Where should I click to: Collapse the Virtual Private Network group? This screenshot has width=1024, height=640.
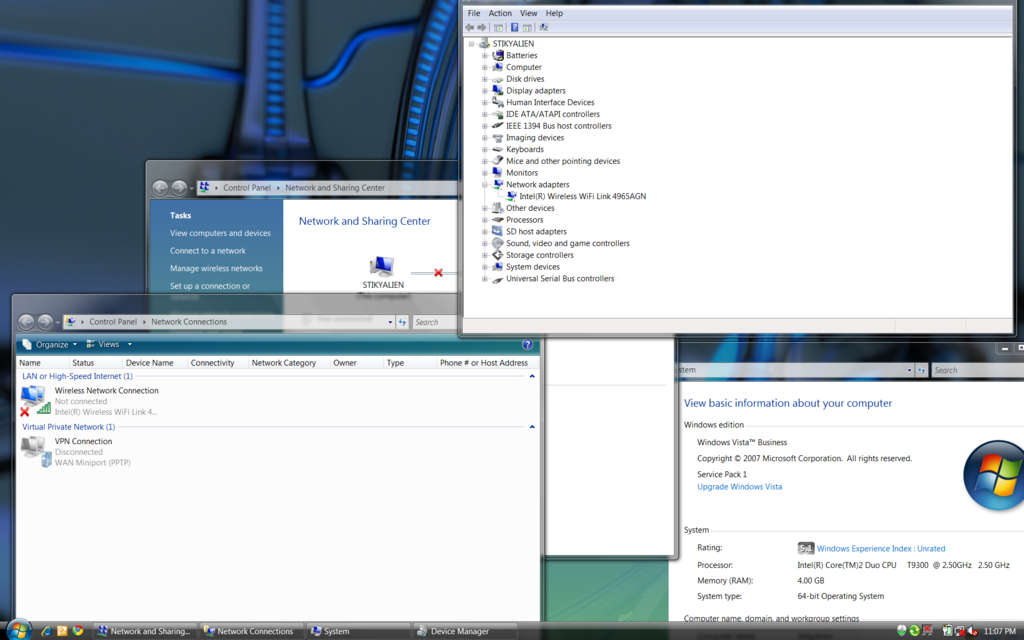[x=532, y=427]
